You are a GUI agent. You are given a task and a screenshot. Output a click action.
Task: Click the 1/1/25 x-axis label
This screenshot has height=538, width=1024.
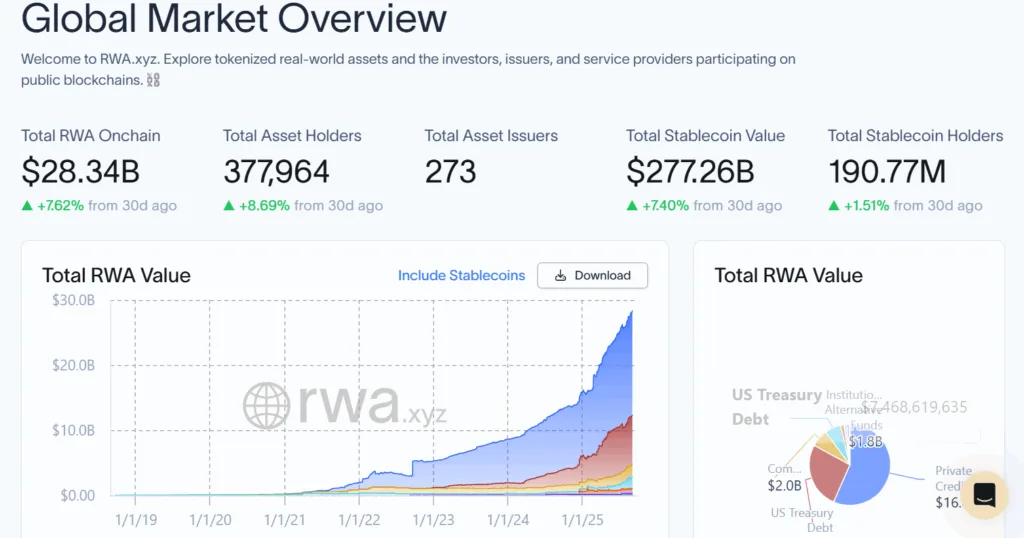point(583,520)
